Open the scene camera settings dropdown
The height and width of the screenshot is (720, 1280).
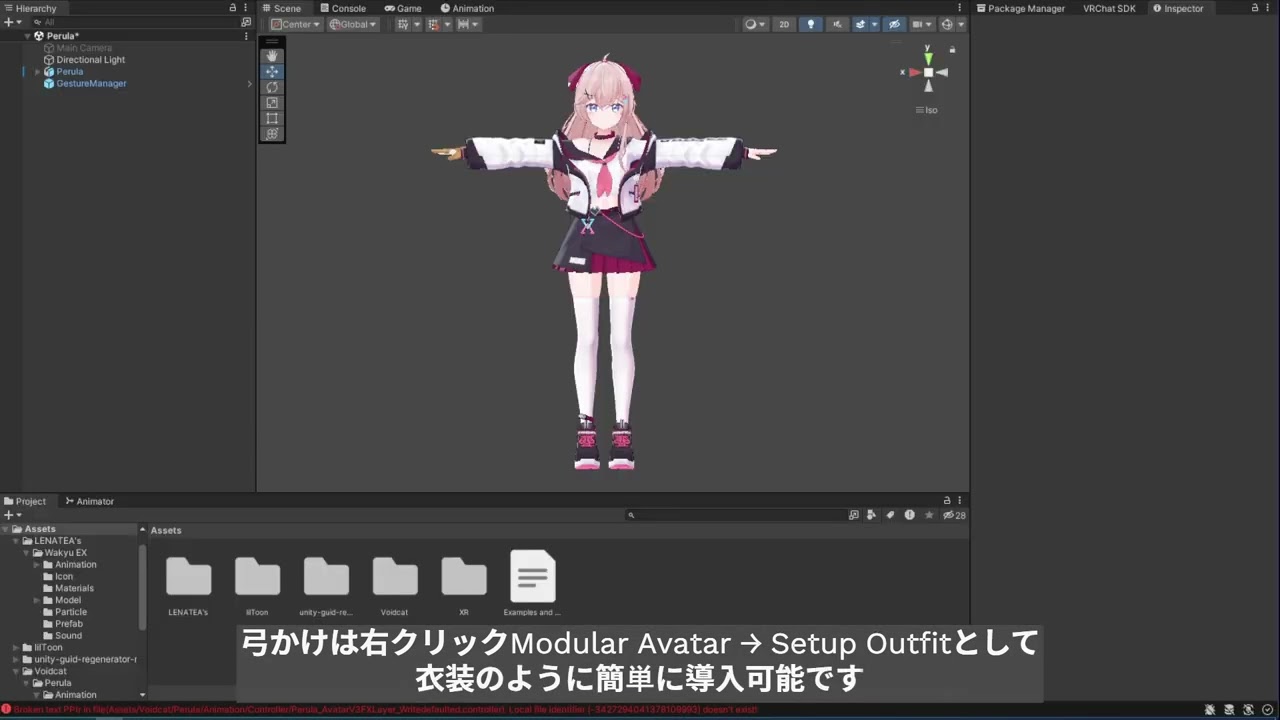pos(921,24)
